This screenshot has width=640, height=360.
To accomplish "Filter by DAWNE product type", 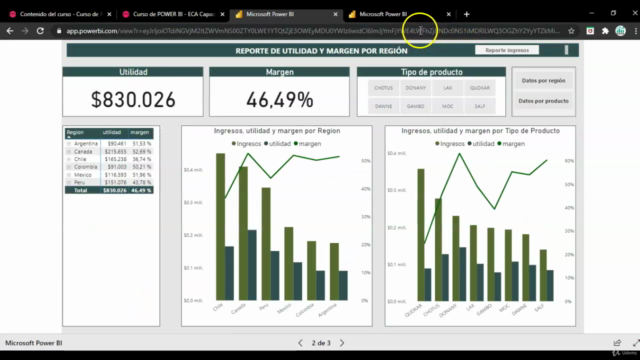I will [383, 106].
